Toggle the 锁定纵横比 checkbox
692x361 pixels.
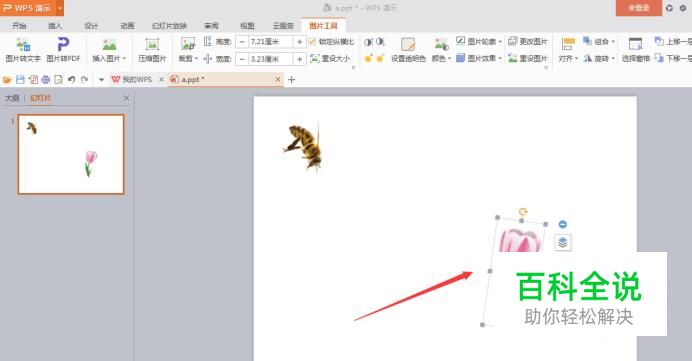(313, 42)
